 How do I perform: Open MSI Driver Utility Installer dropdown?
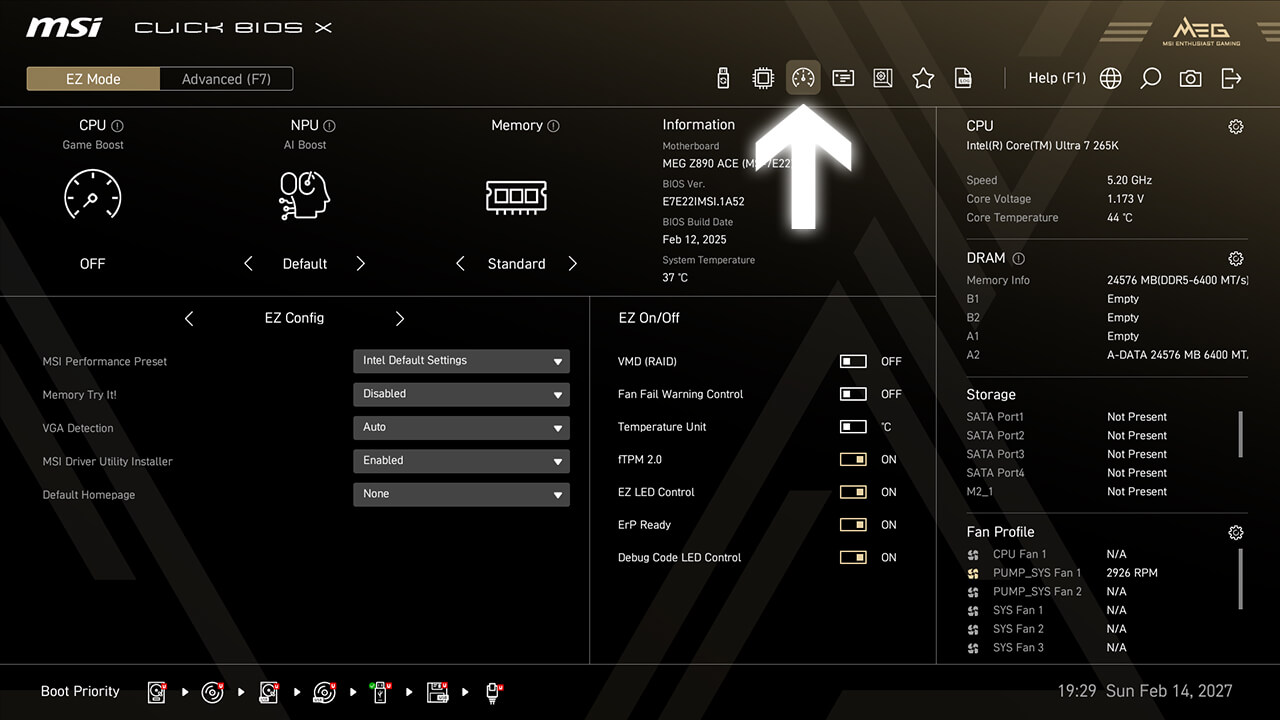coord(461,461)
